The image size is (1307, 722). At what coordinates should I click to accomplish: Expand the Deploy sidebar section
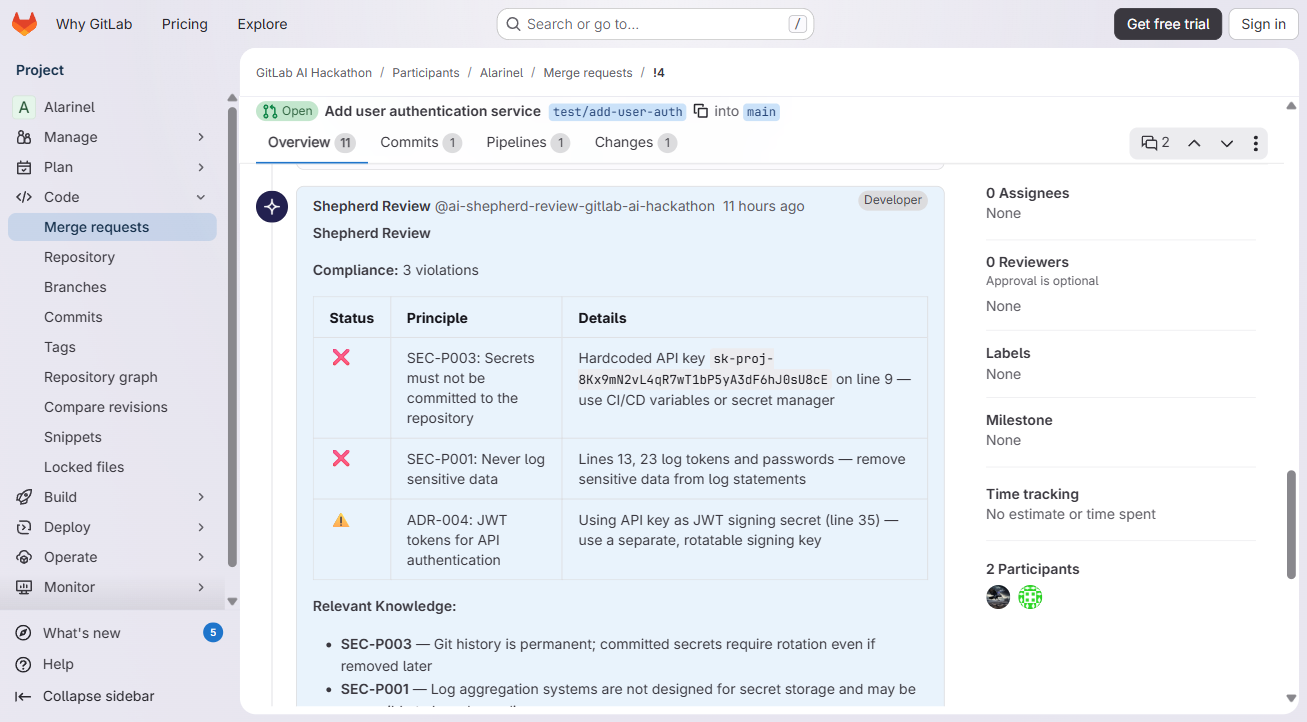coord(201,527)
